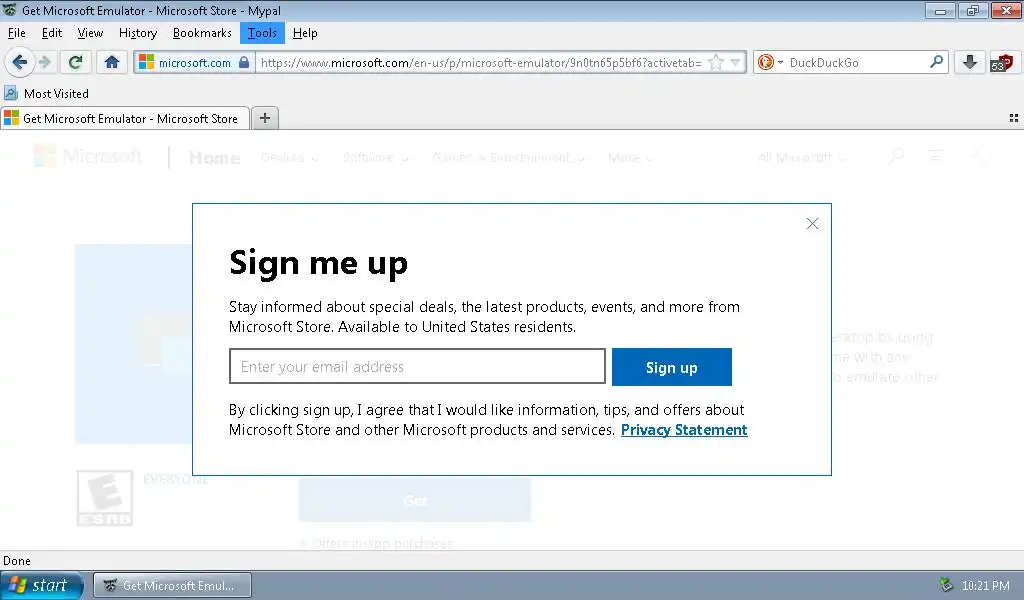Click the red extension badge icon showing 53
Screen dimensions: 1024x600
click(x=1002, y=63)
